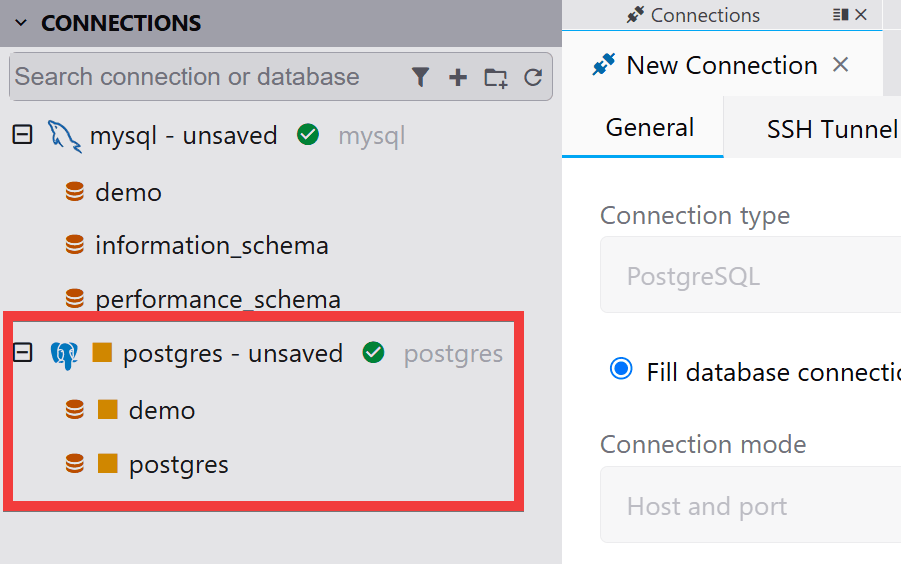Close the New Connection tab
The height and width of the screenshot is (564, 901).
pos(841,64)
